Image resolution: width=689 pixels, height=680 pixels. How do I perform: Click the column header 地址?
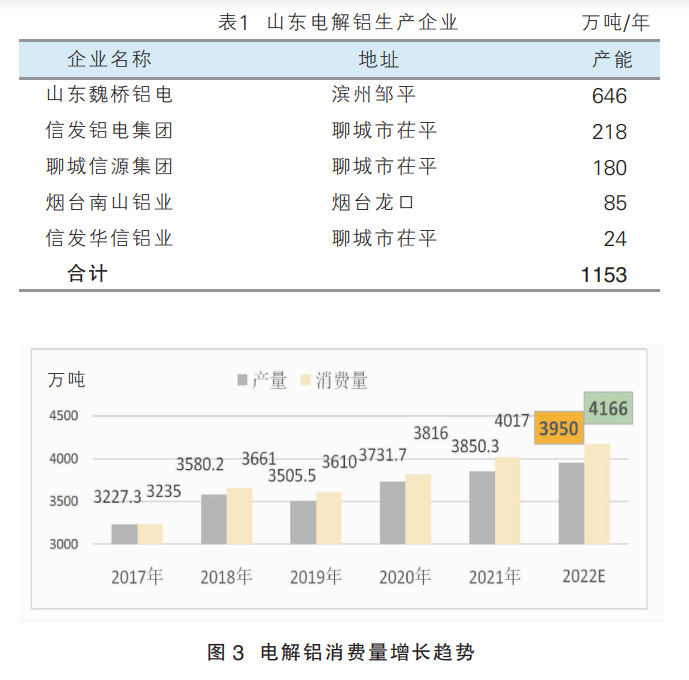click(378, 59)
